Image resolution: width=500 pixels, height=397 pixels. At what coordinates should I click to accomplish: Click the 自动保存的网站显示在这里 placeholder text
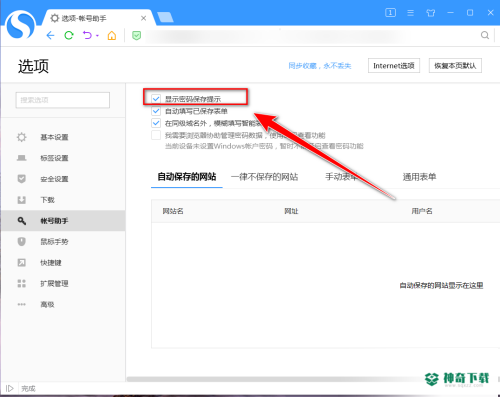tap(441, 285)
